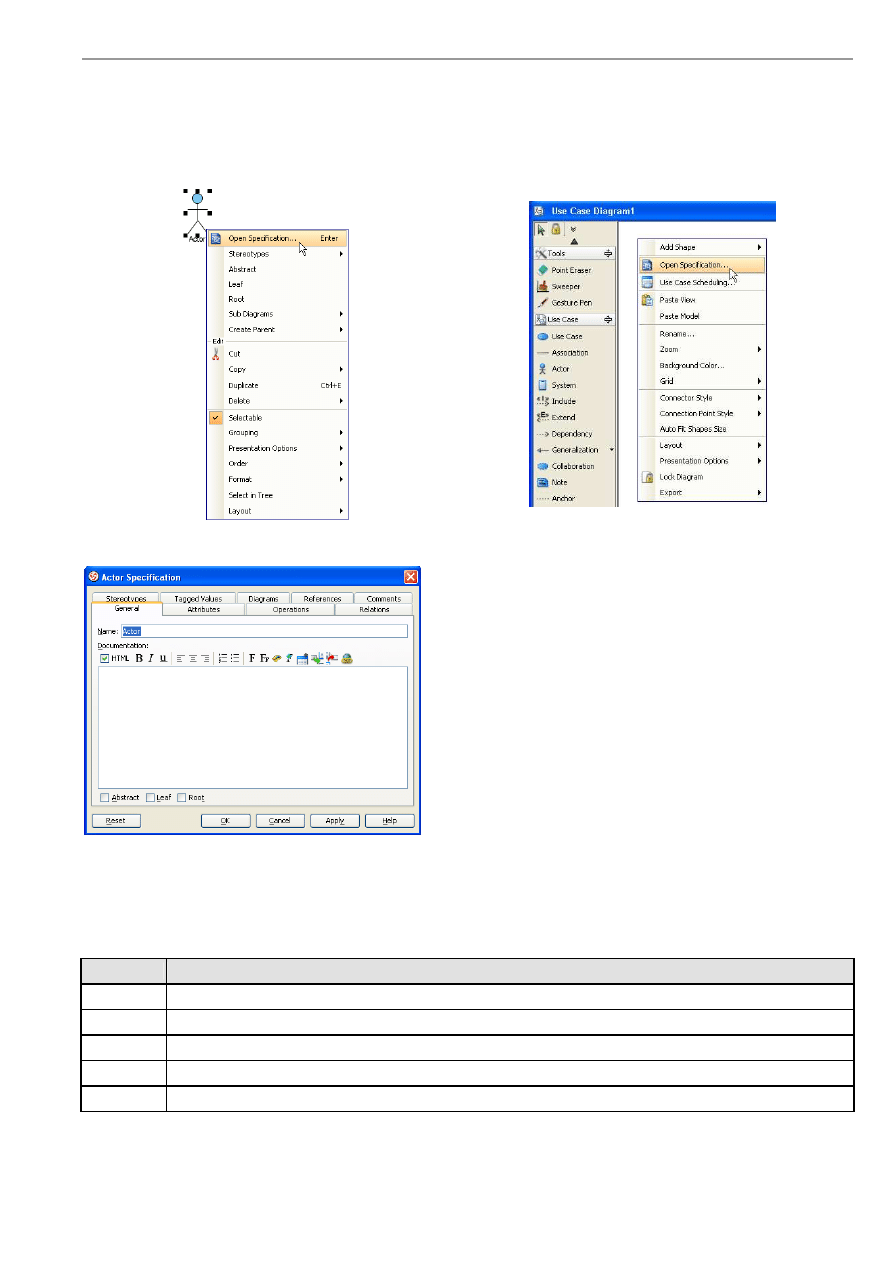
Task: Choose the Gesture Pen tool
Action: click(570, 302)
